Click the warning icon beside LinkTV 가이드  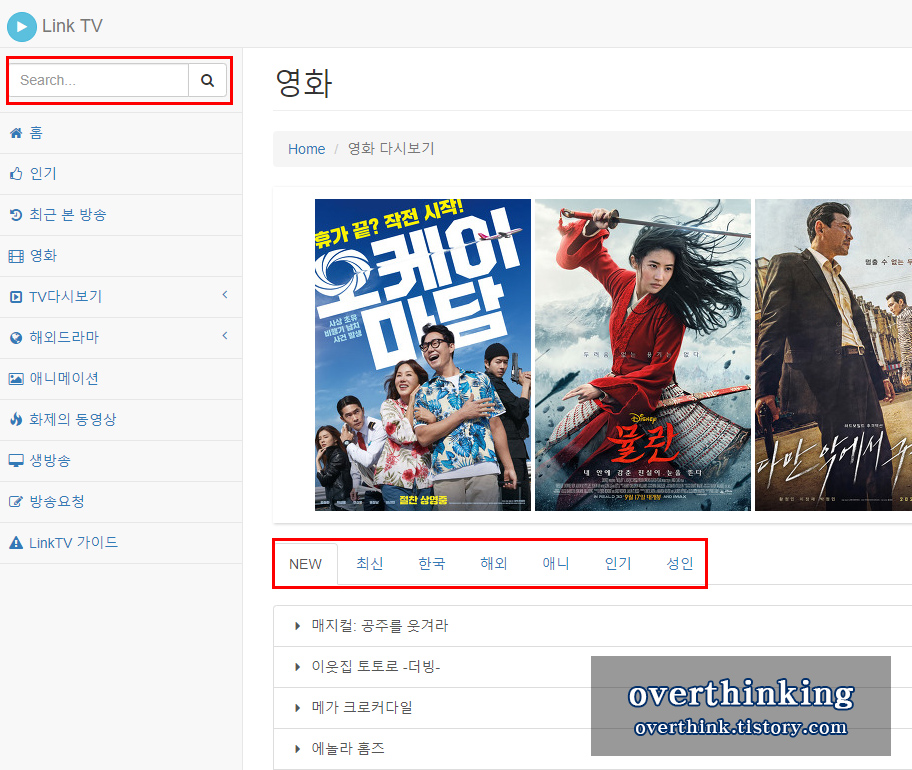(x=16, y=543)
